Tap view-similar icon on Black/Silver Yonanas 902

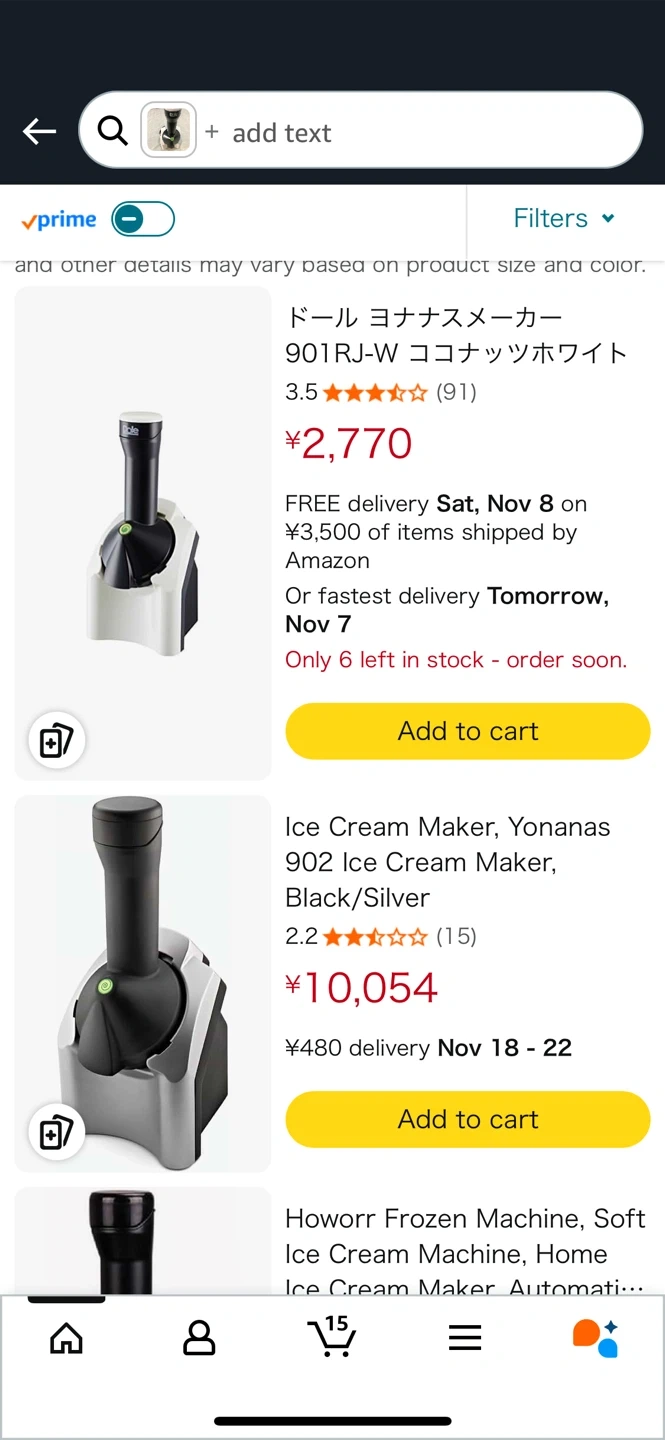point(56,1133)
